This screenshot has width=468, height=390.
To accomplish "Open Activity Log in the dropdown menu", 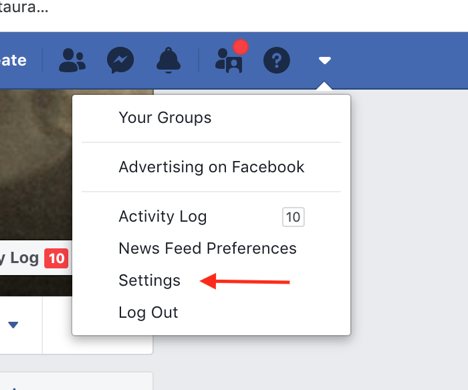I will tap(163, 217).
